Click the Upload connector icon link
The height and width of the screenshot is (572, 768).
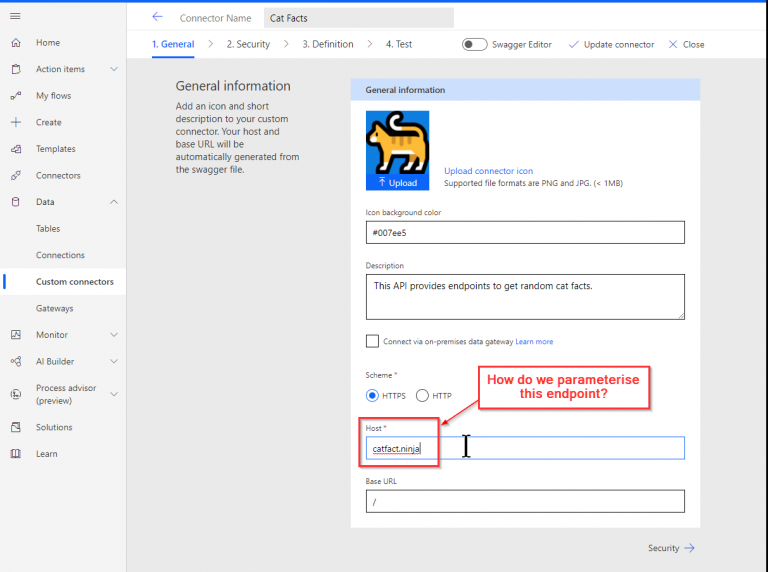click(x=488, y=171)
